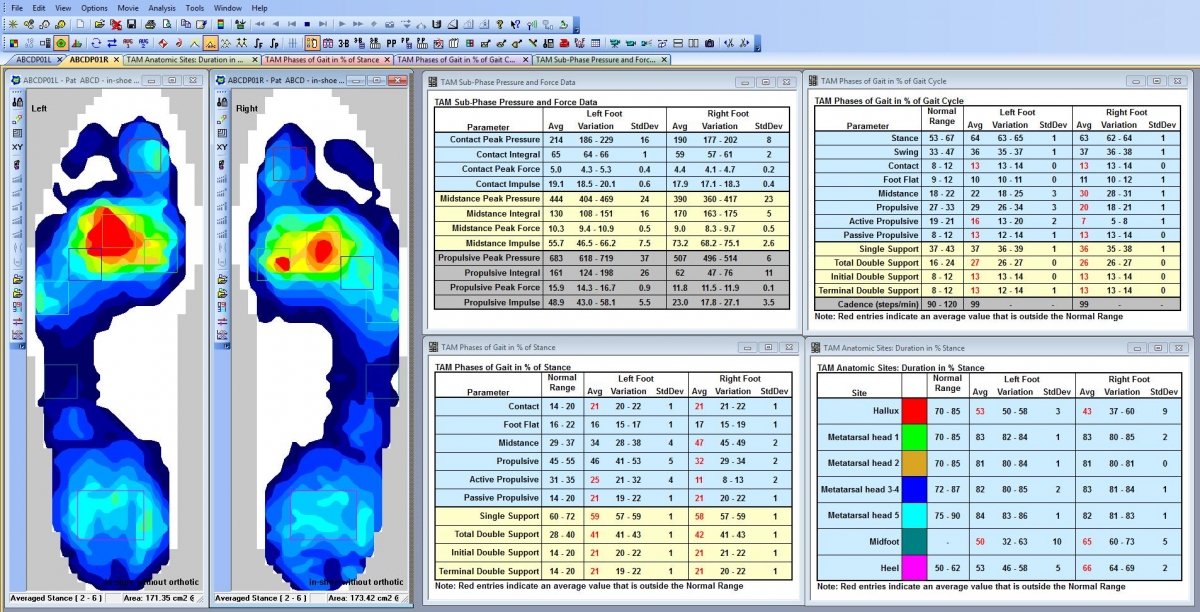Open the Options menu

tap(94, 8)
